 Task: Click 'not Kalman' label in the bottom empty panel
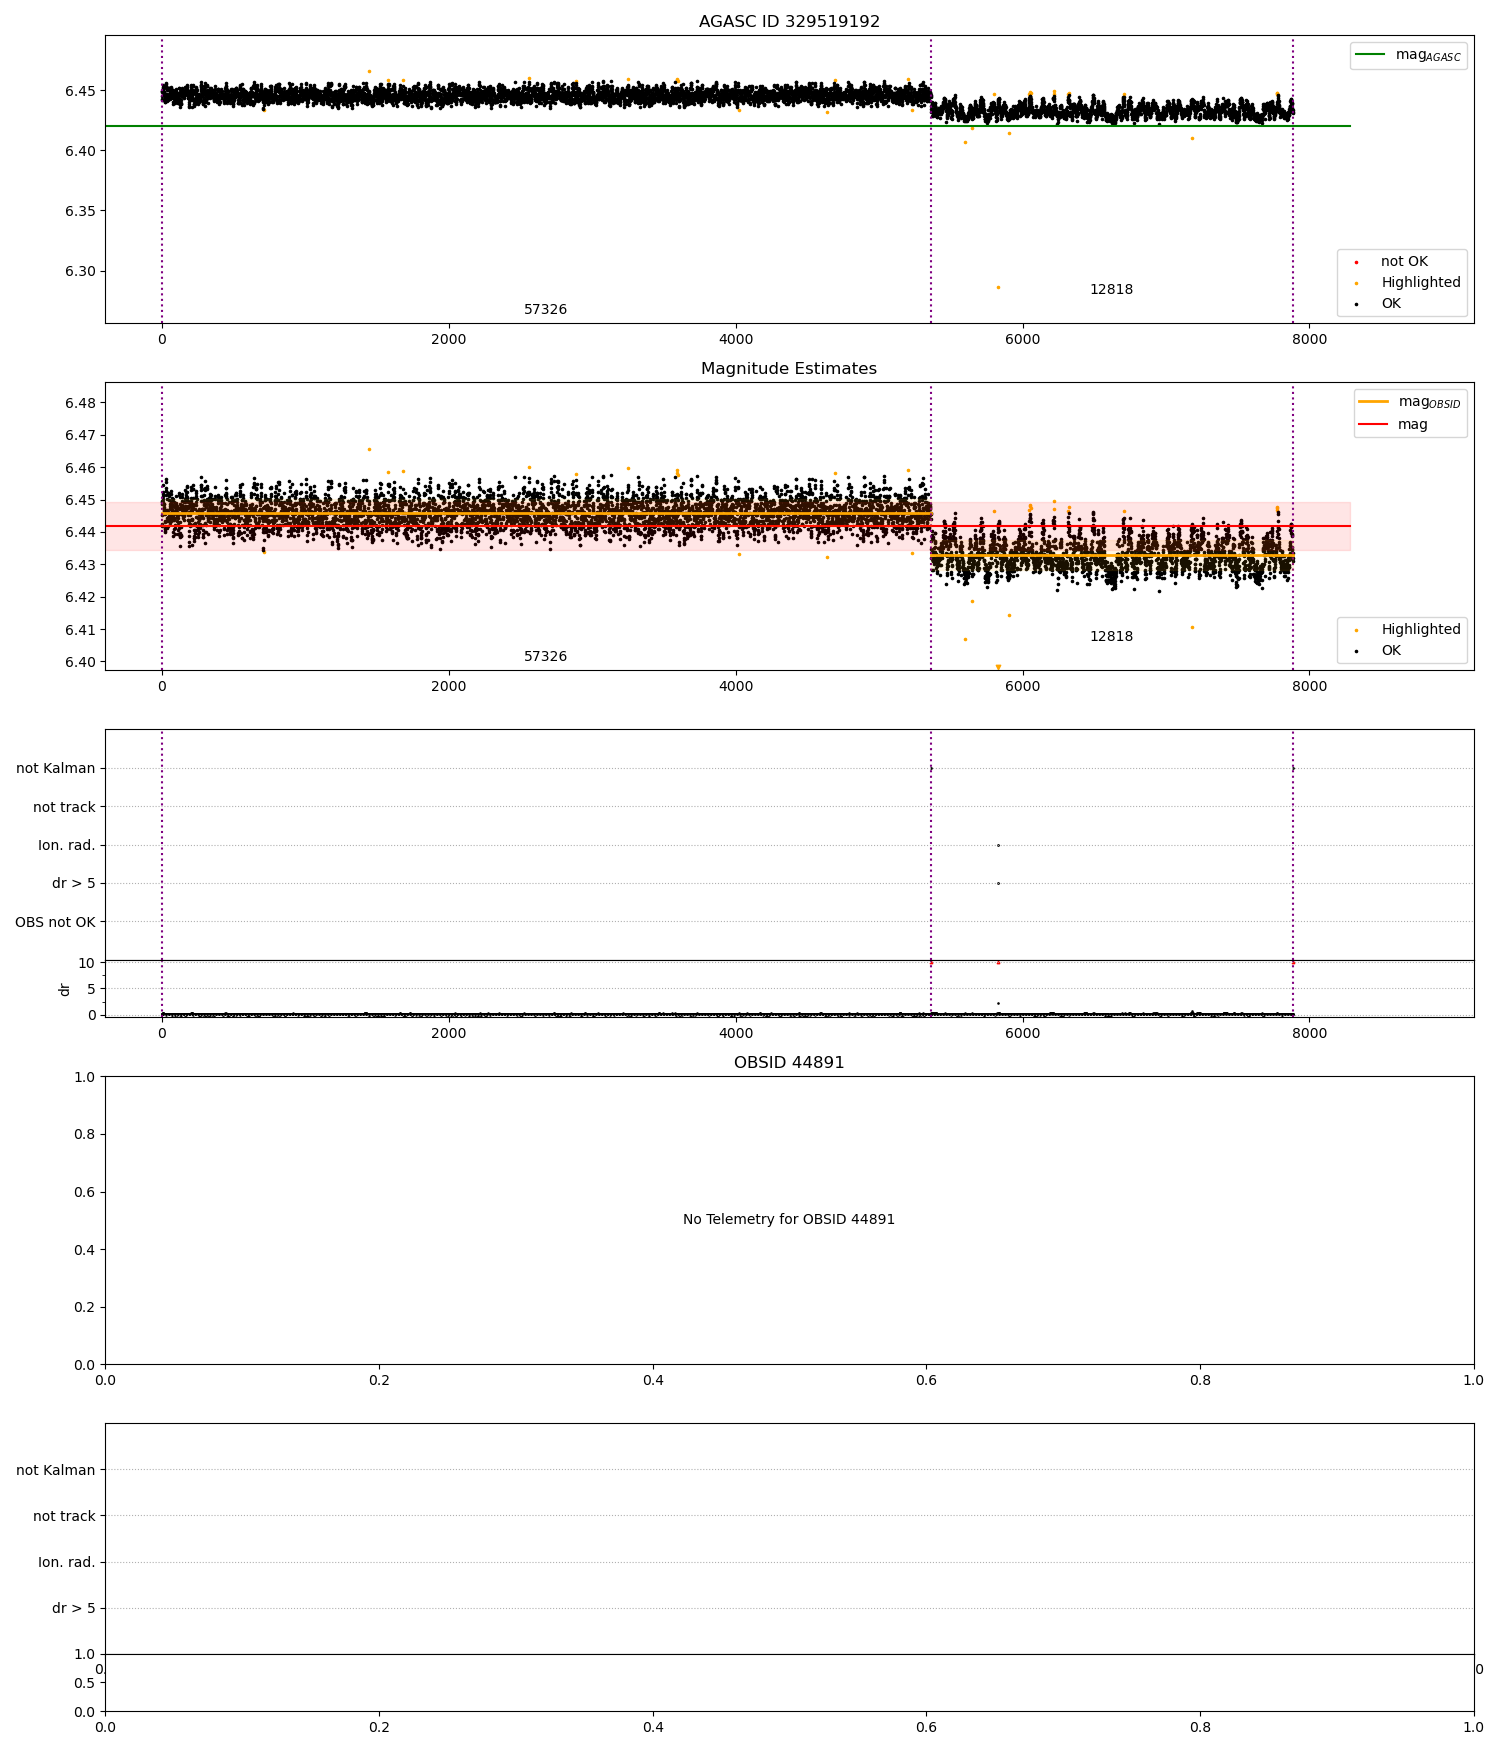pyautogui.click(x=55, y=1470)
